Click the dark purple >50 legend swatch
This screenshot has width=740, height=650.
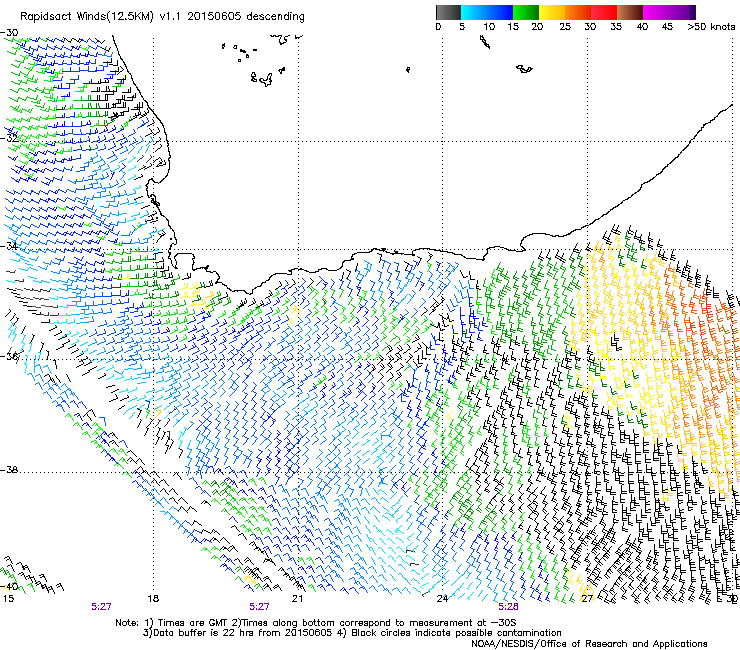[693, 12]
